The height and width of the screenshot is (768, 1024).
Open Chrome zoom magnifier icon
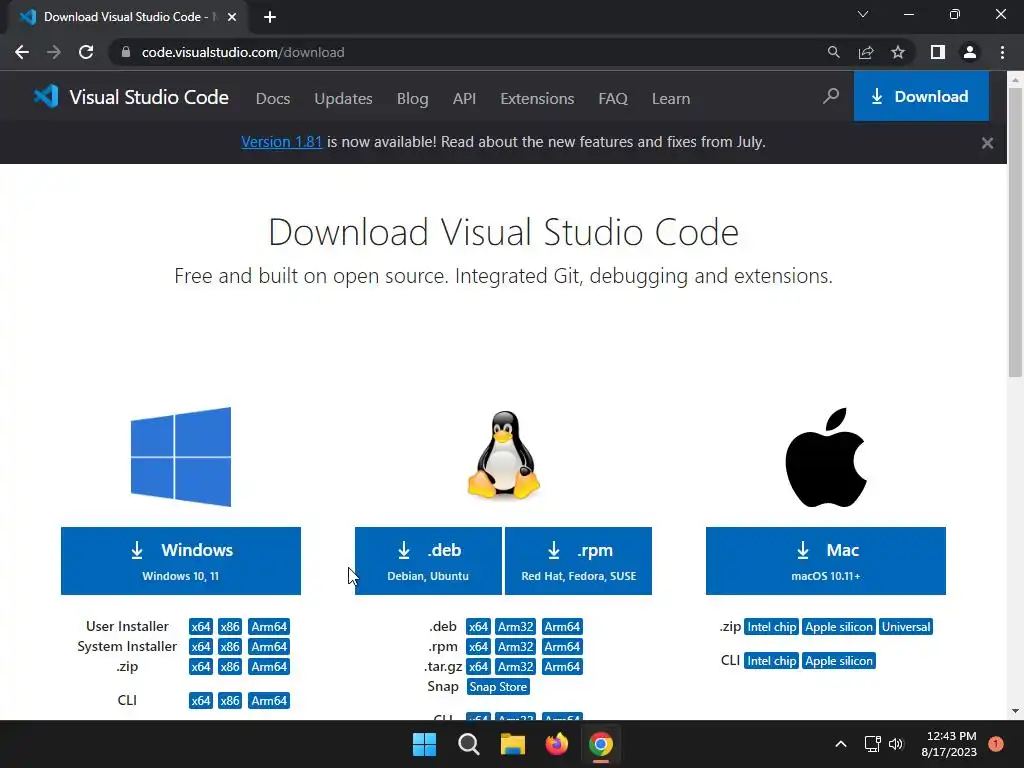pyautogui.click(x=833, y=52)
